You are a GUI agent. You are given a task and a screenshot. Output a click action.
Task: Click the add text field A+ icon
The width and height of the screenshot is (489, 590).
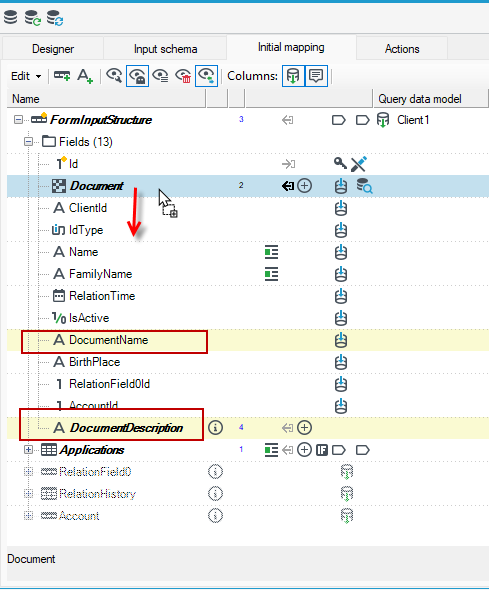[x=85, y=76]
